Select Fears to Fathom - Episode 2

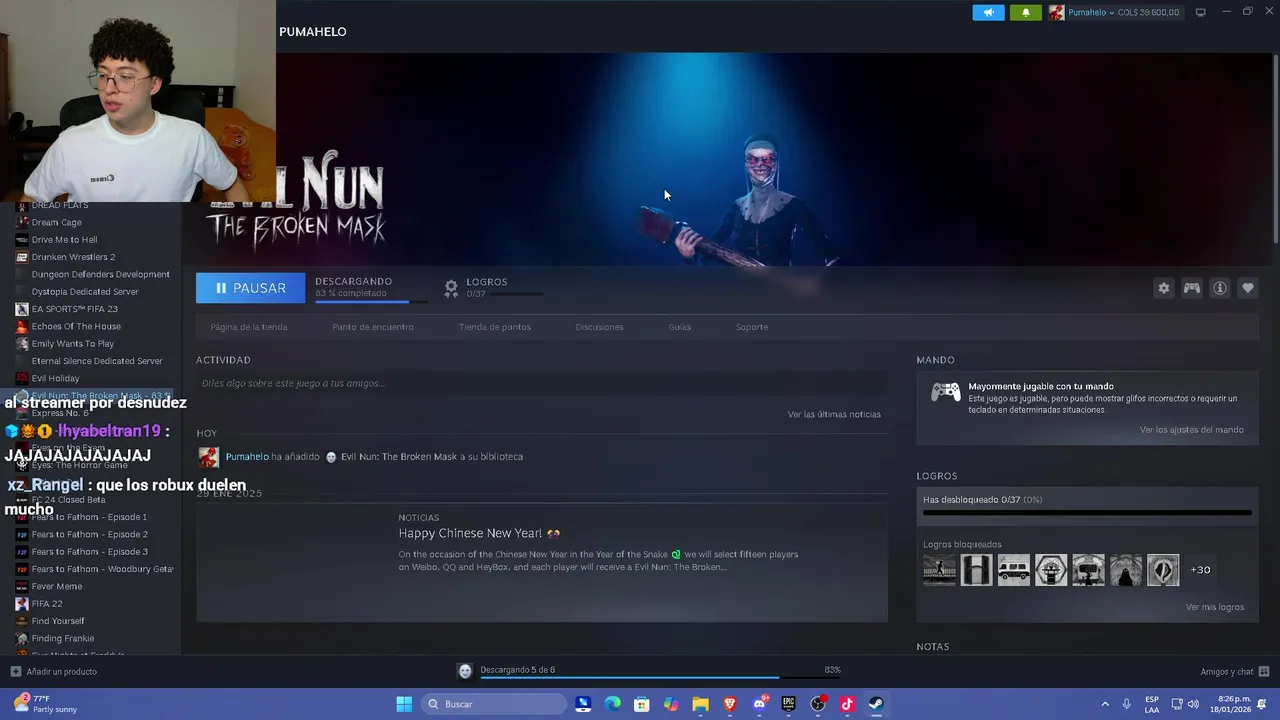(90, 534)
